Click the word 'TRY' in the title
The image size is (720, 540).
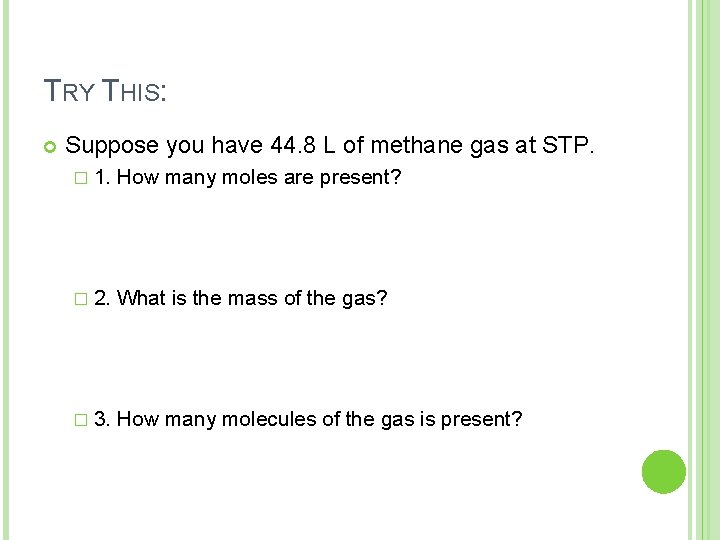[69, 90]
